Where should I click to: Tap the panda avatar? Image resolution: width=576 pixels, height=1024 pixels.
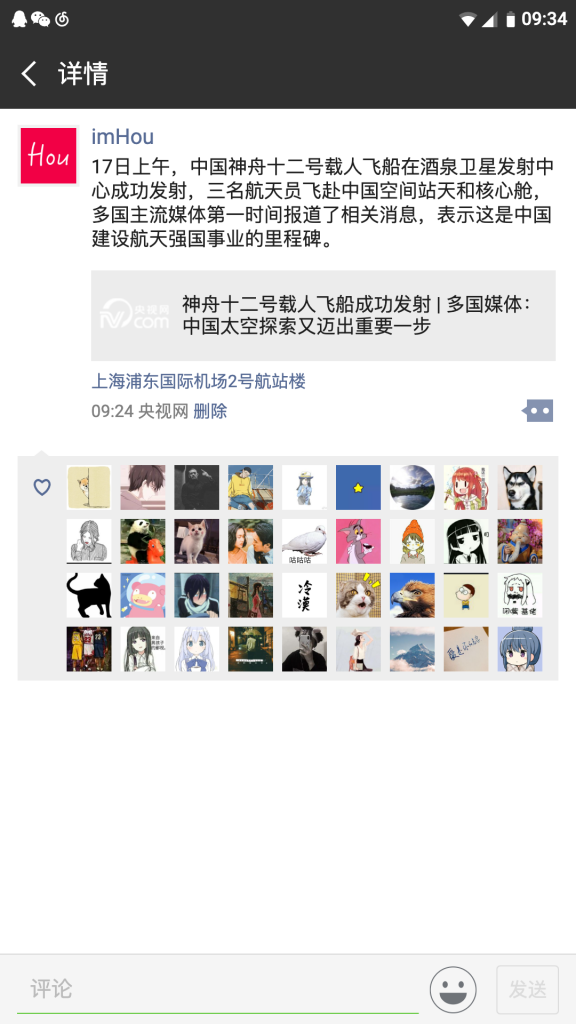point(143,541)
